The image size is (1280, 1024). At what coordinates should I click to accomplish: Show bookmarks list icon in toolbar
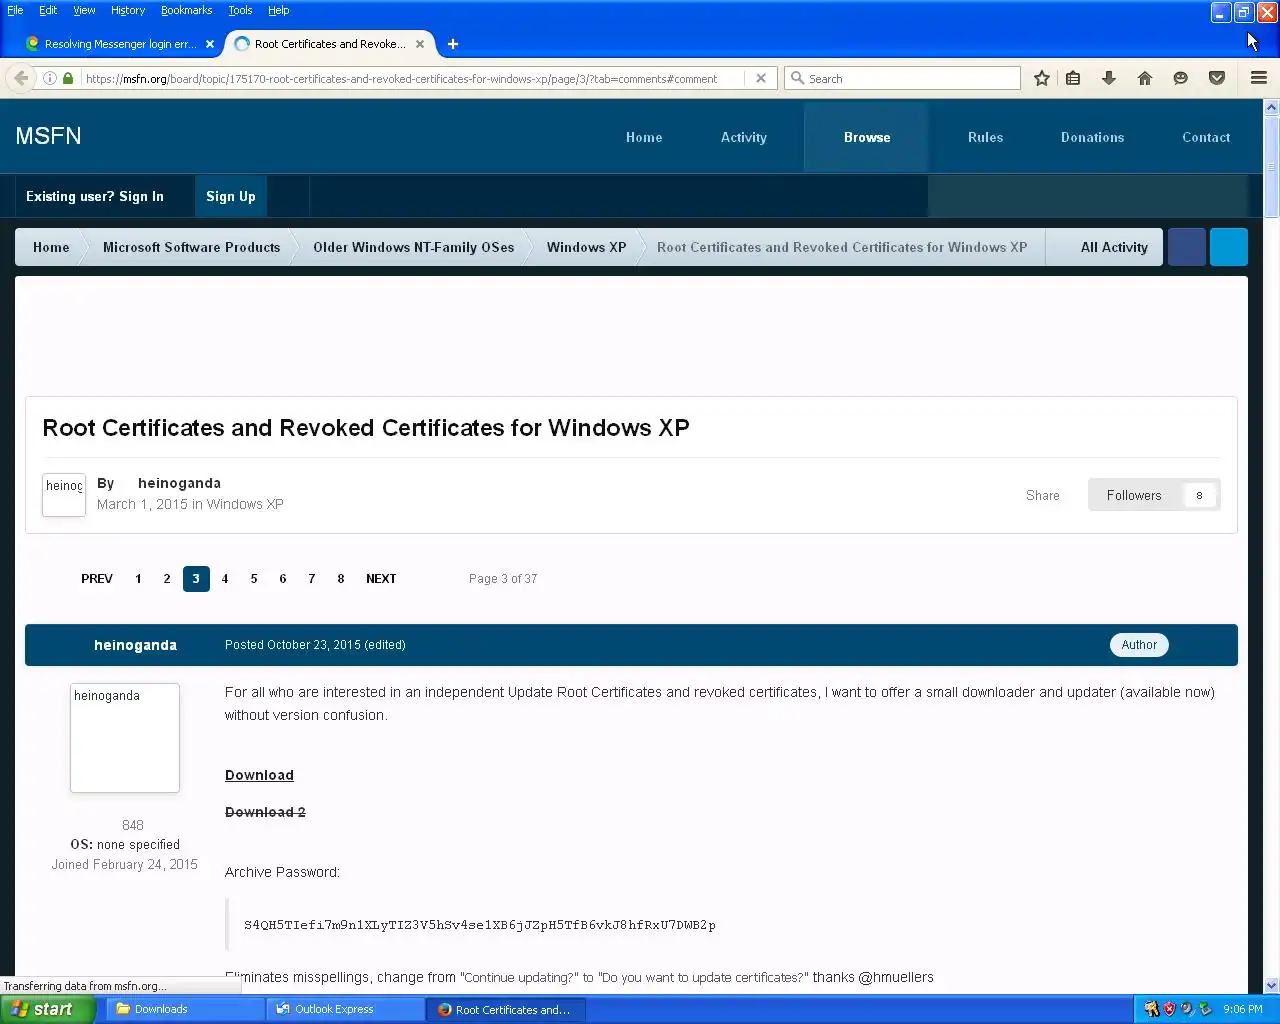(x=1073, y=78)
